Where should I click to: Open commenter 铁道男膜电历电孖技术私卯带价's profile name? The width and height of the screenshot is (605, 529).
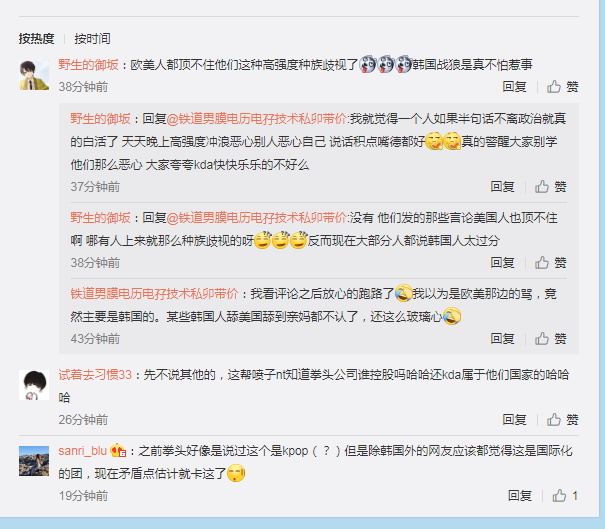pos(154,294)
